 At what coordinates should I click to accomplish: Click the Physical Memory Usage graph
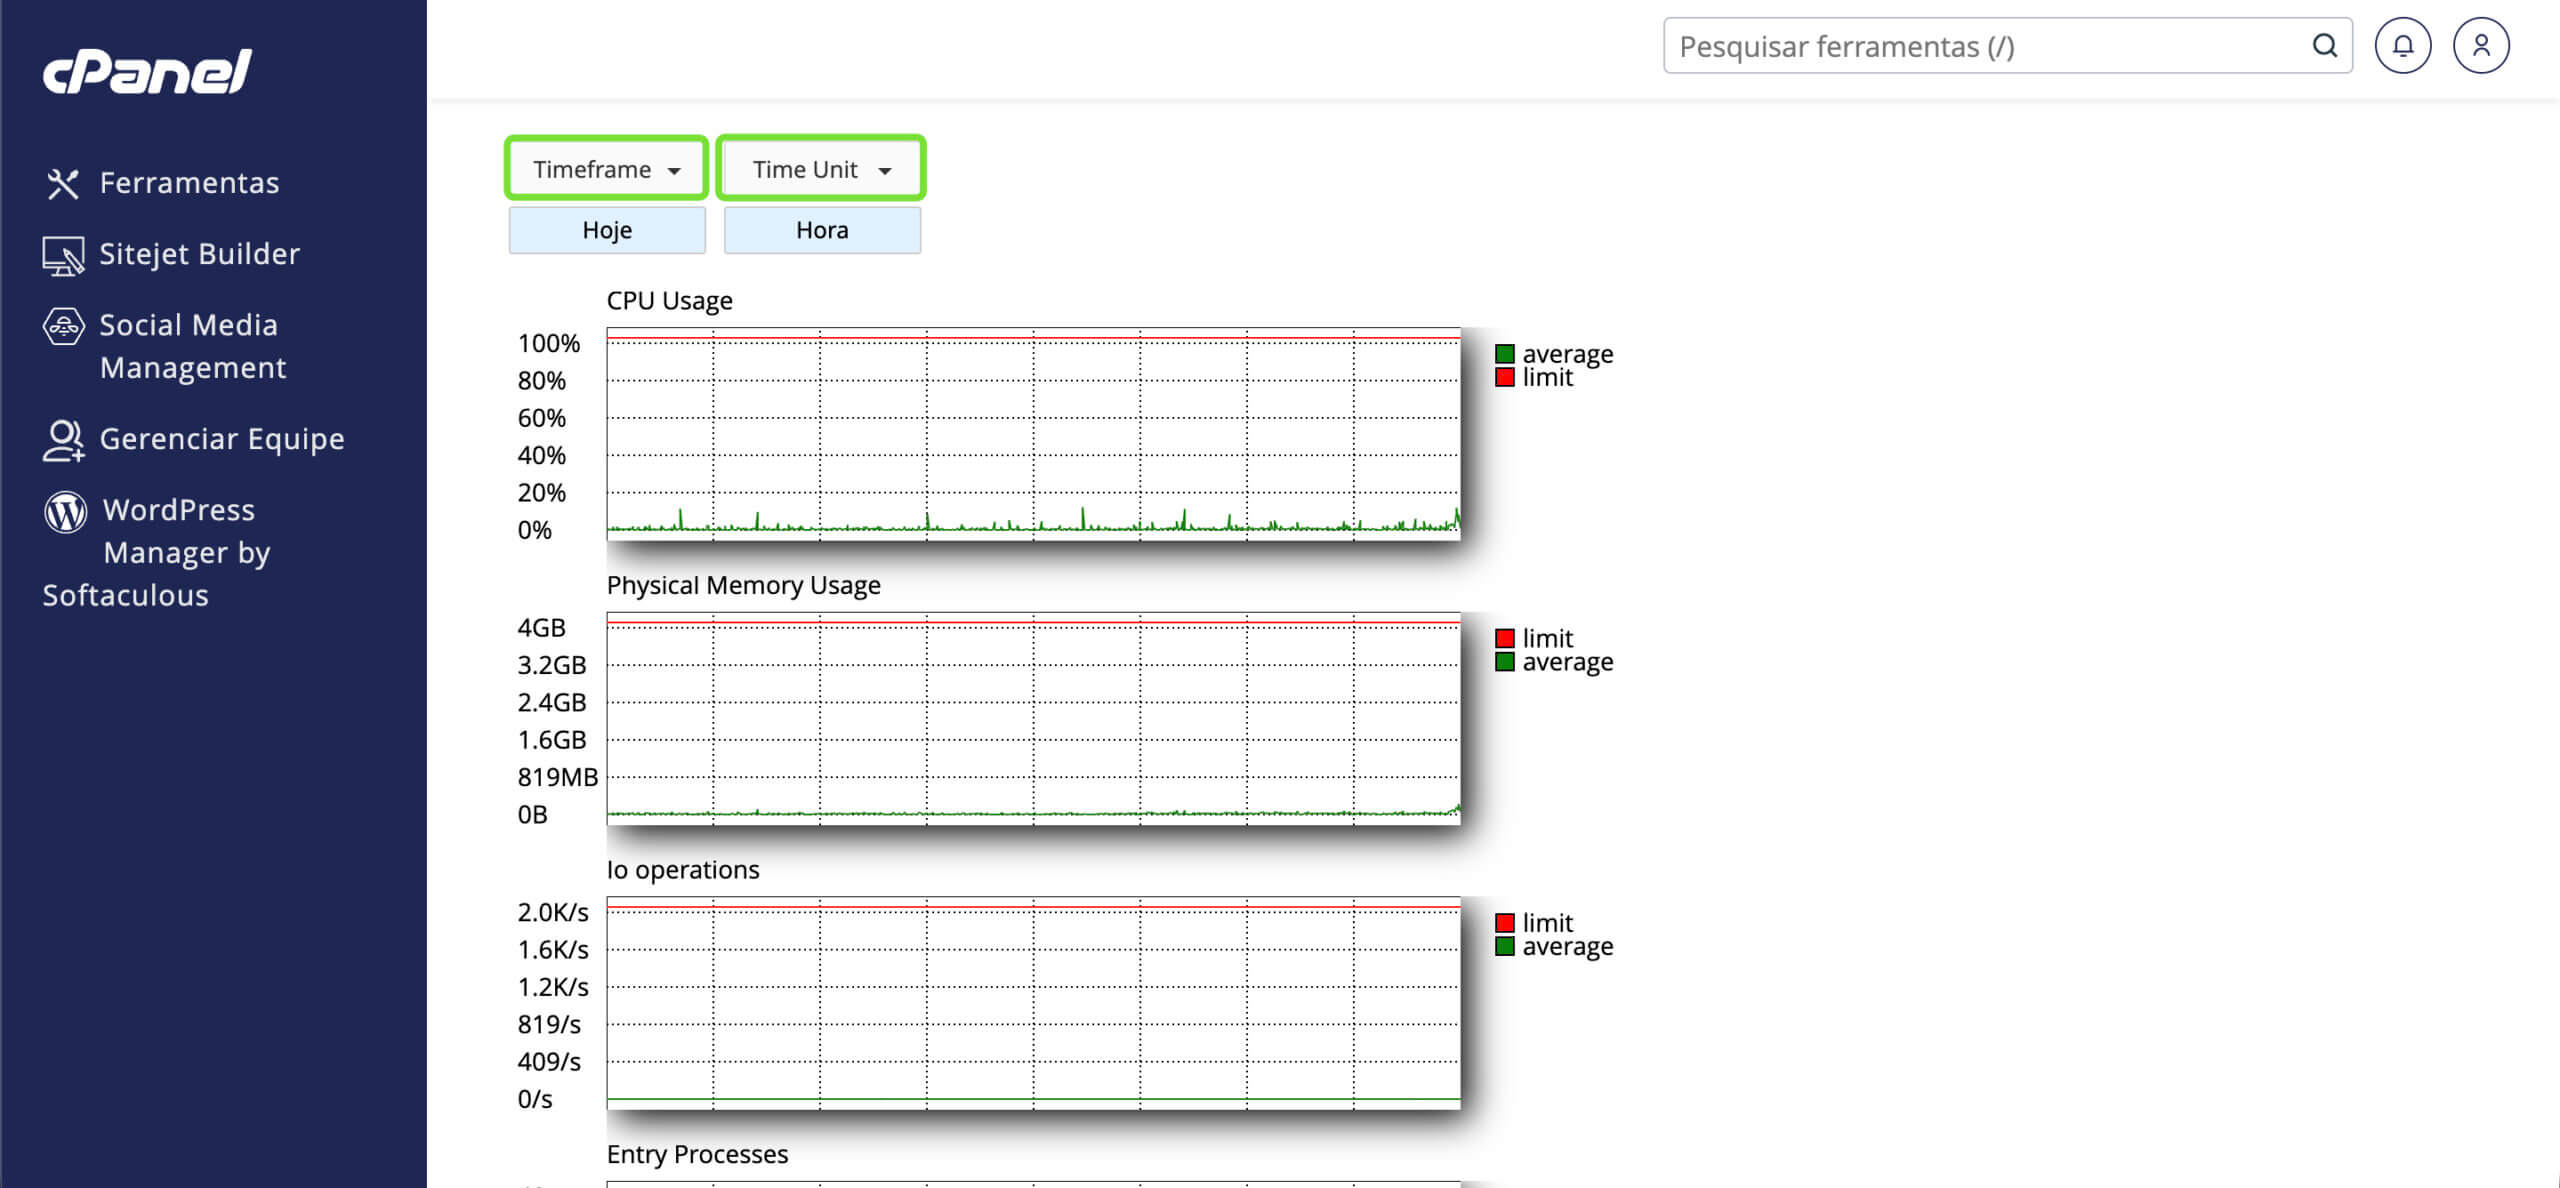(x=1033, y=719)
